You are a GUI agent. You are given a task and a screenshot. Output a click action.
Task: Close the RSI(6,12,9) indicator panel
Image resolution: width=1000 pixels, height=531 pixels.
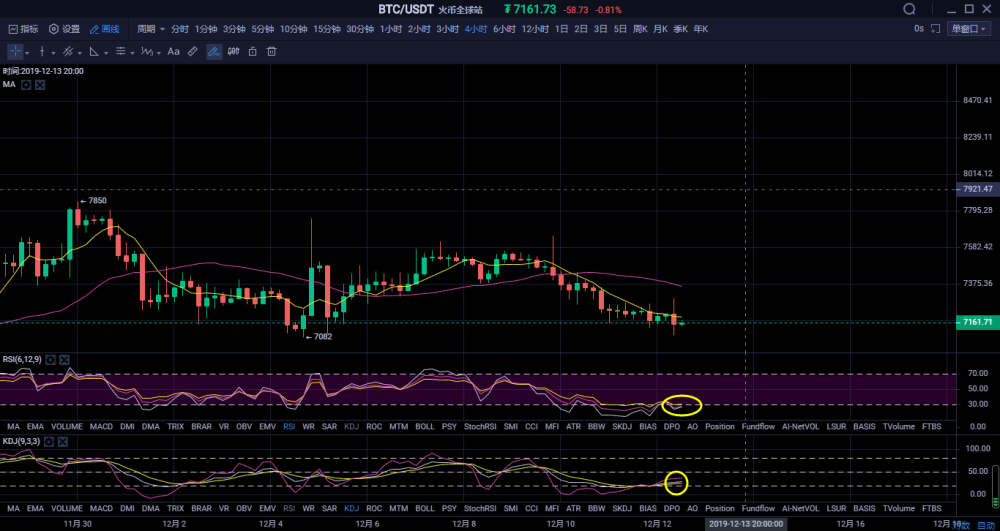click(64, 358)
